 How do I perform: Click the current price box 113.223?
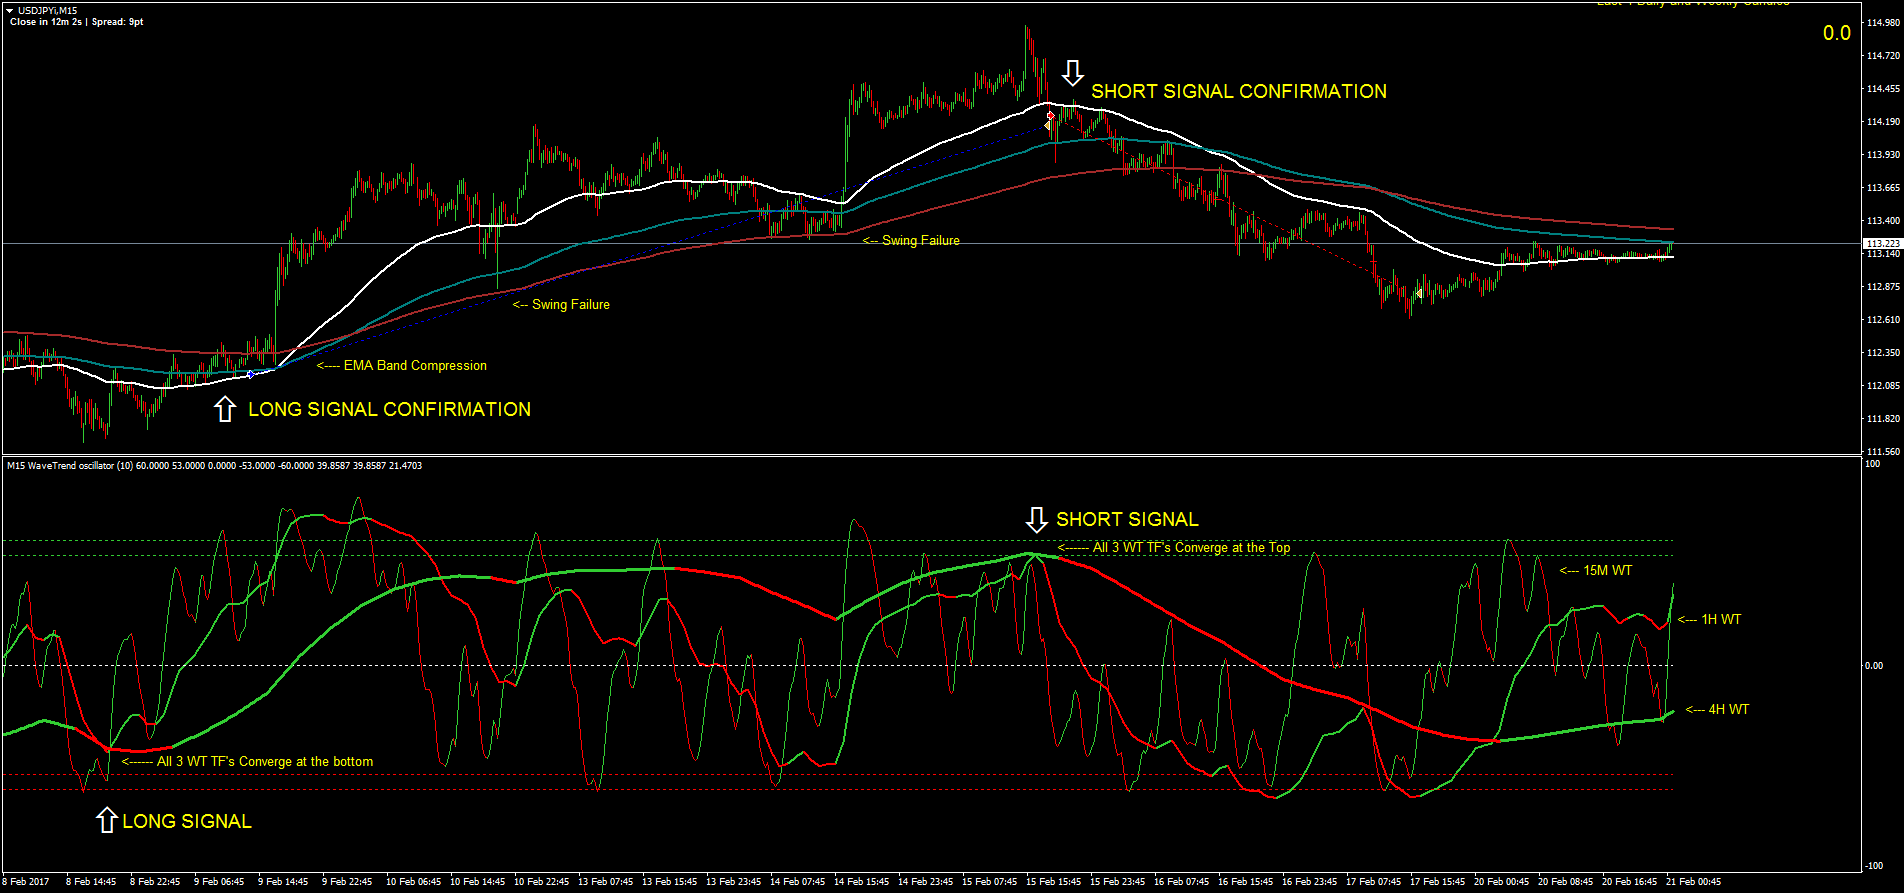click(1883, 243)
